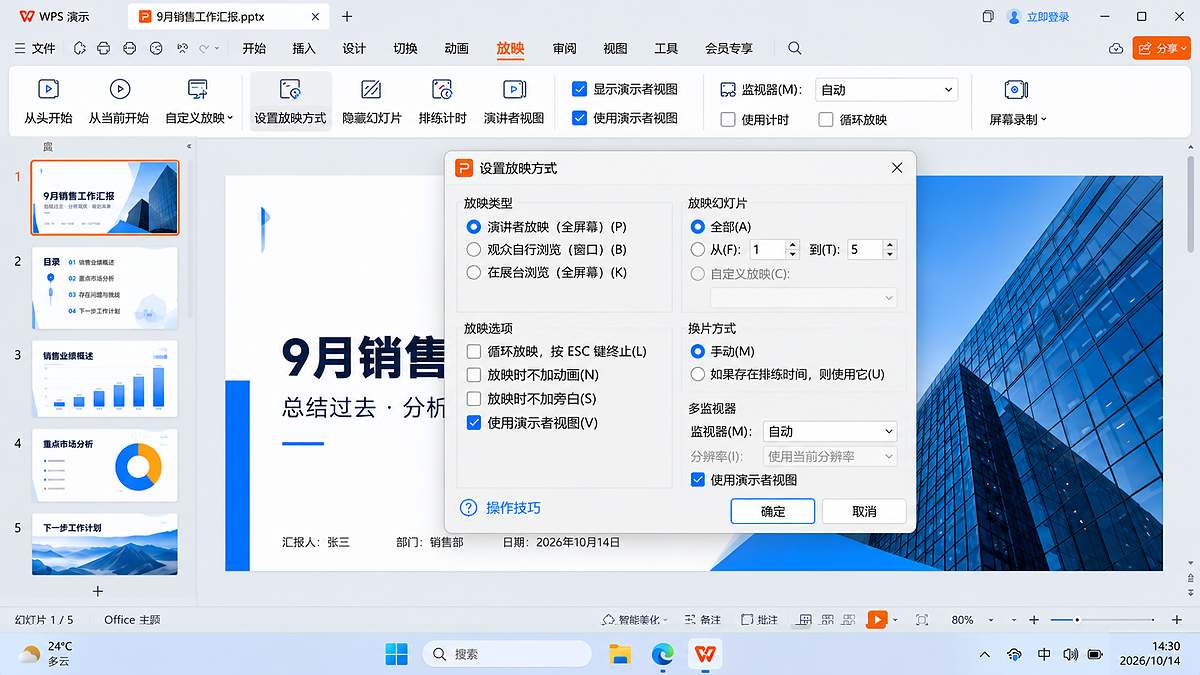Enable 循环放映 checkbox in ribbon
The width and height of the screenshot is (1200, 675).
coord(826,119)
